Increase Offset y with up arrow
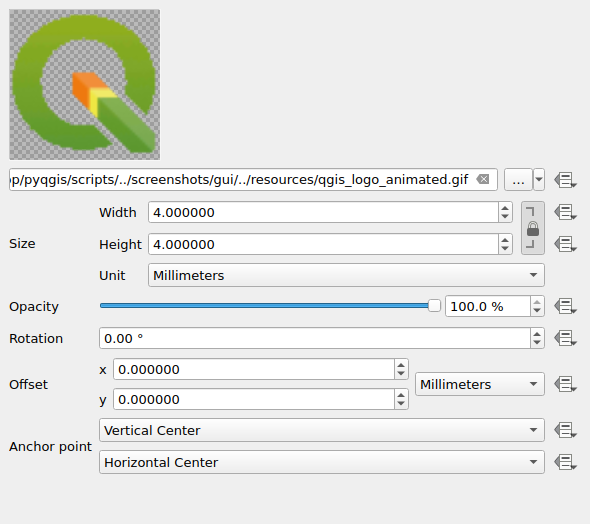Image resolution: width=590 pixels, height=524 pixels. tap(401, 395)
